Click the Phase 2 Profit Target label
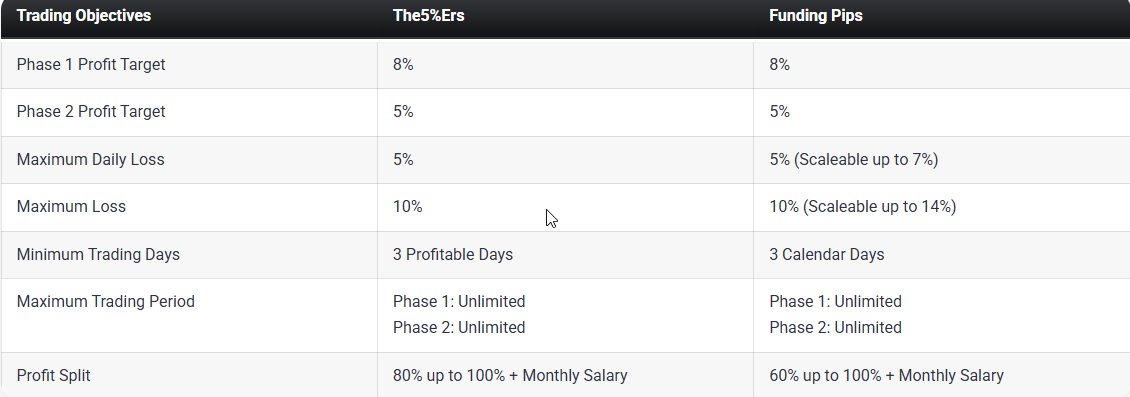 [91, 112]
